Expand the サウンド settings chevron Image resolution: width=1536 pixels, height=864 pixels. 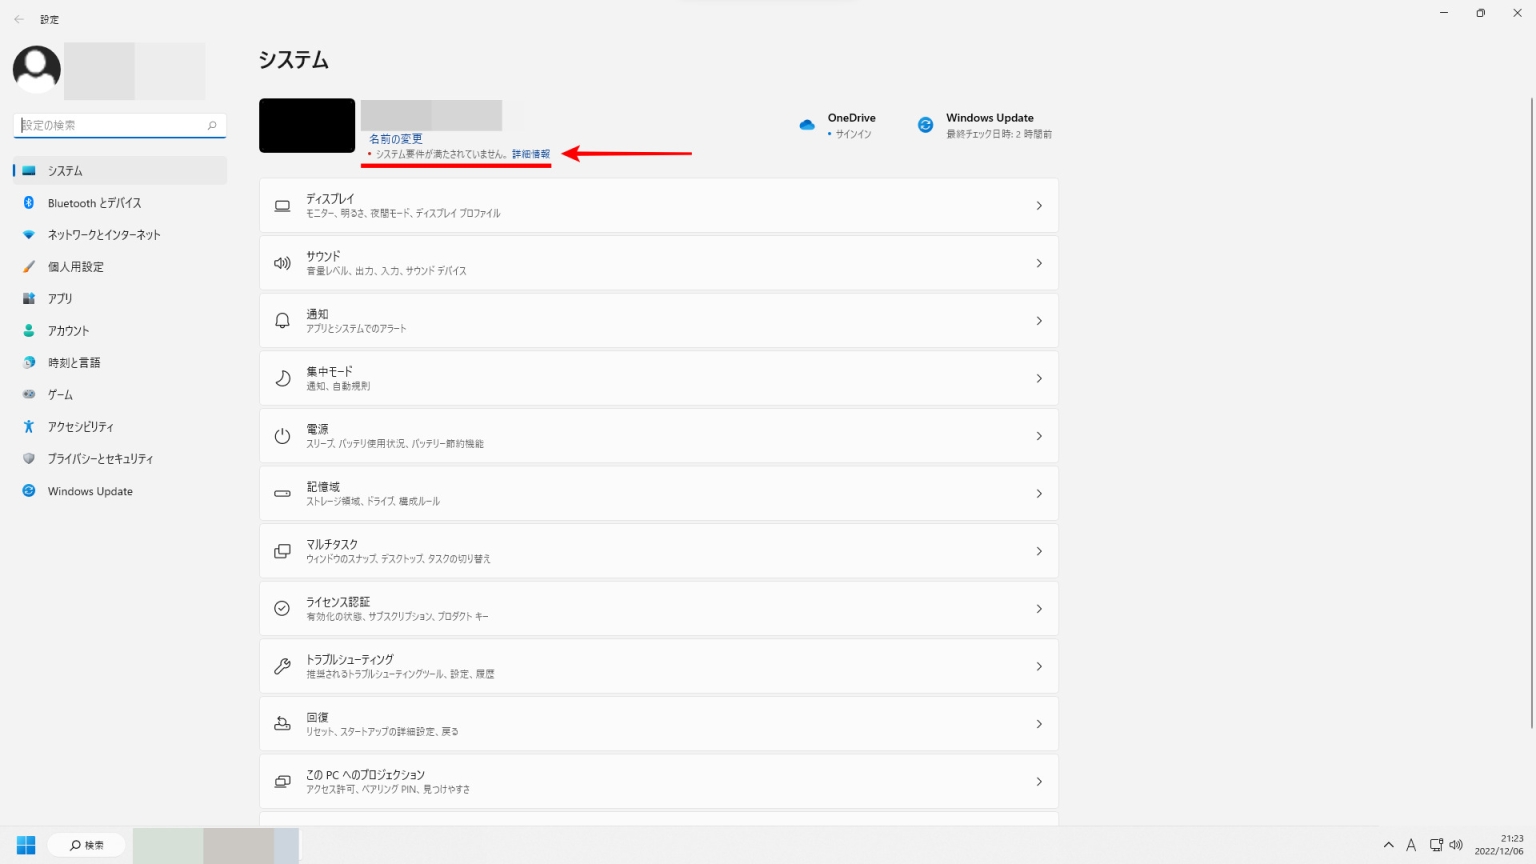pyautogui.click(x=1039, y=264)
